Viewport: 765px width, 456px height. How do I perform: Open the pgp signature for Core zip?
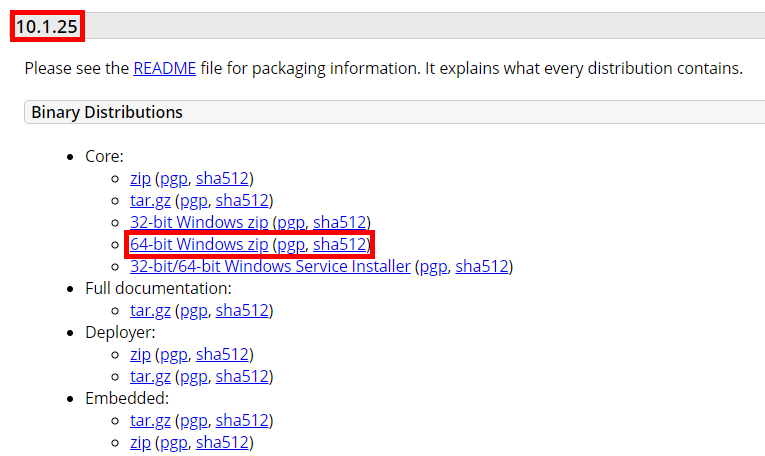tap(174, 178)
